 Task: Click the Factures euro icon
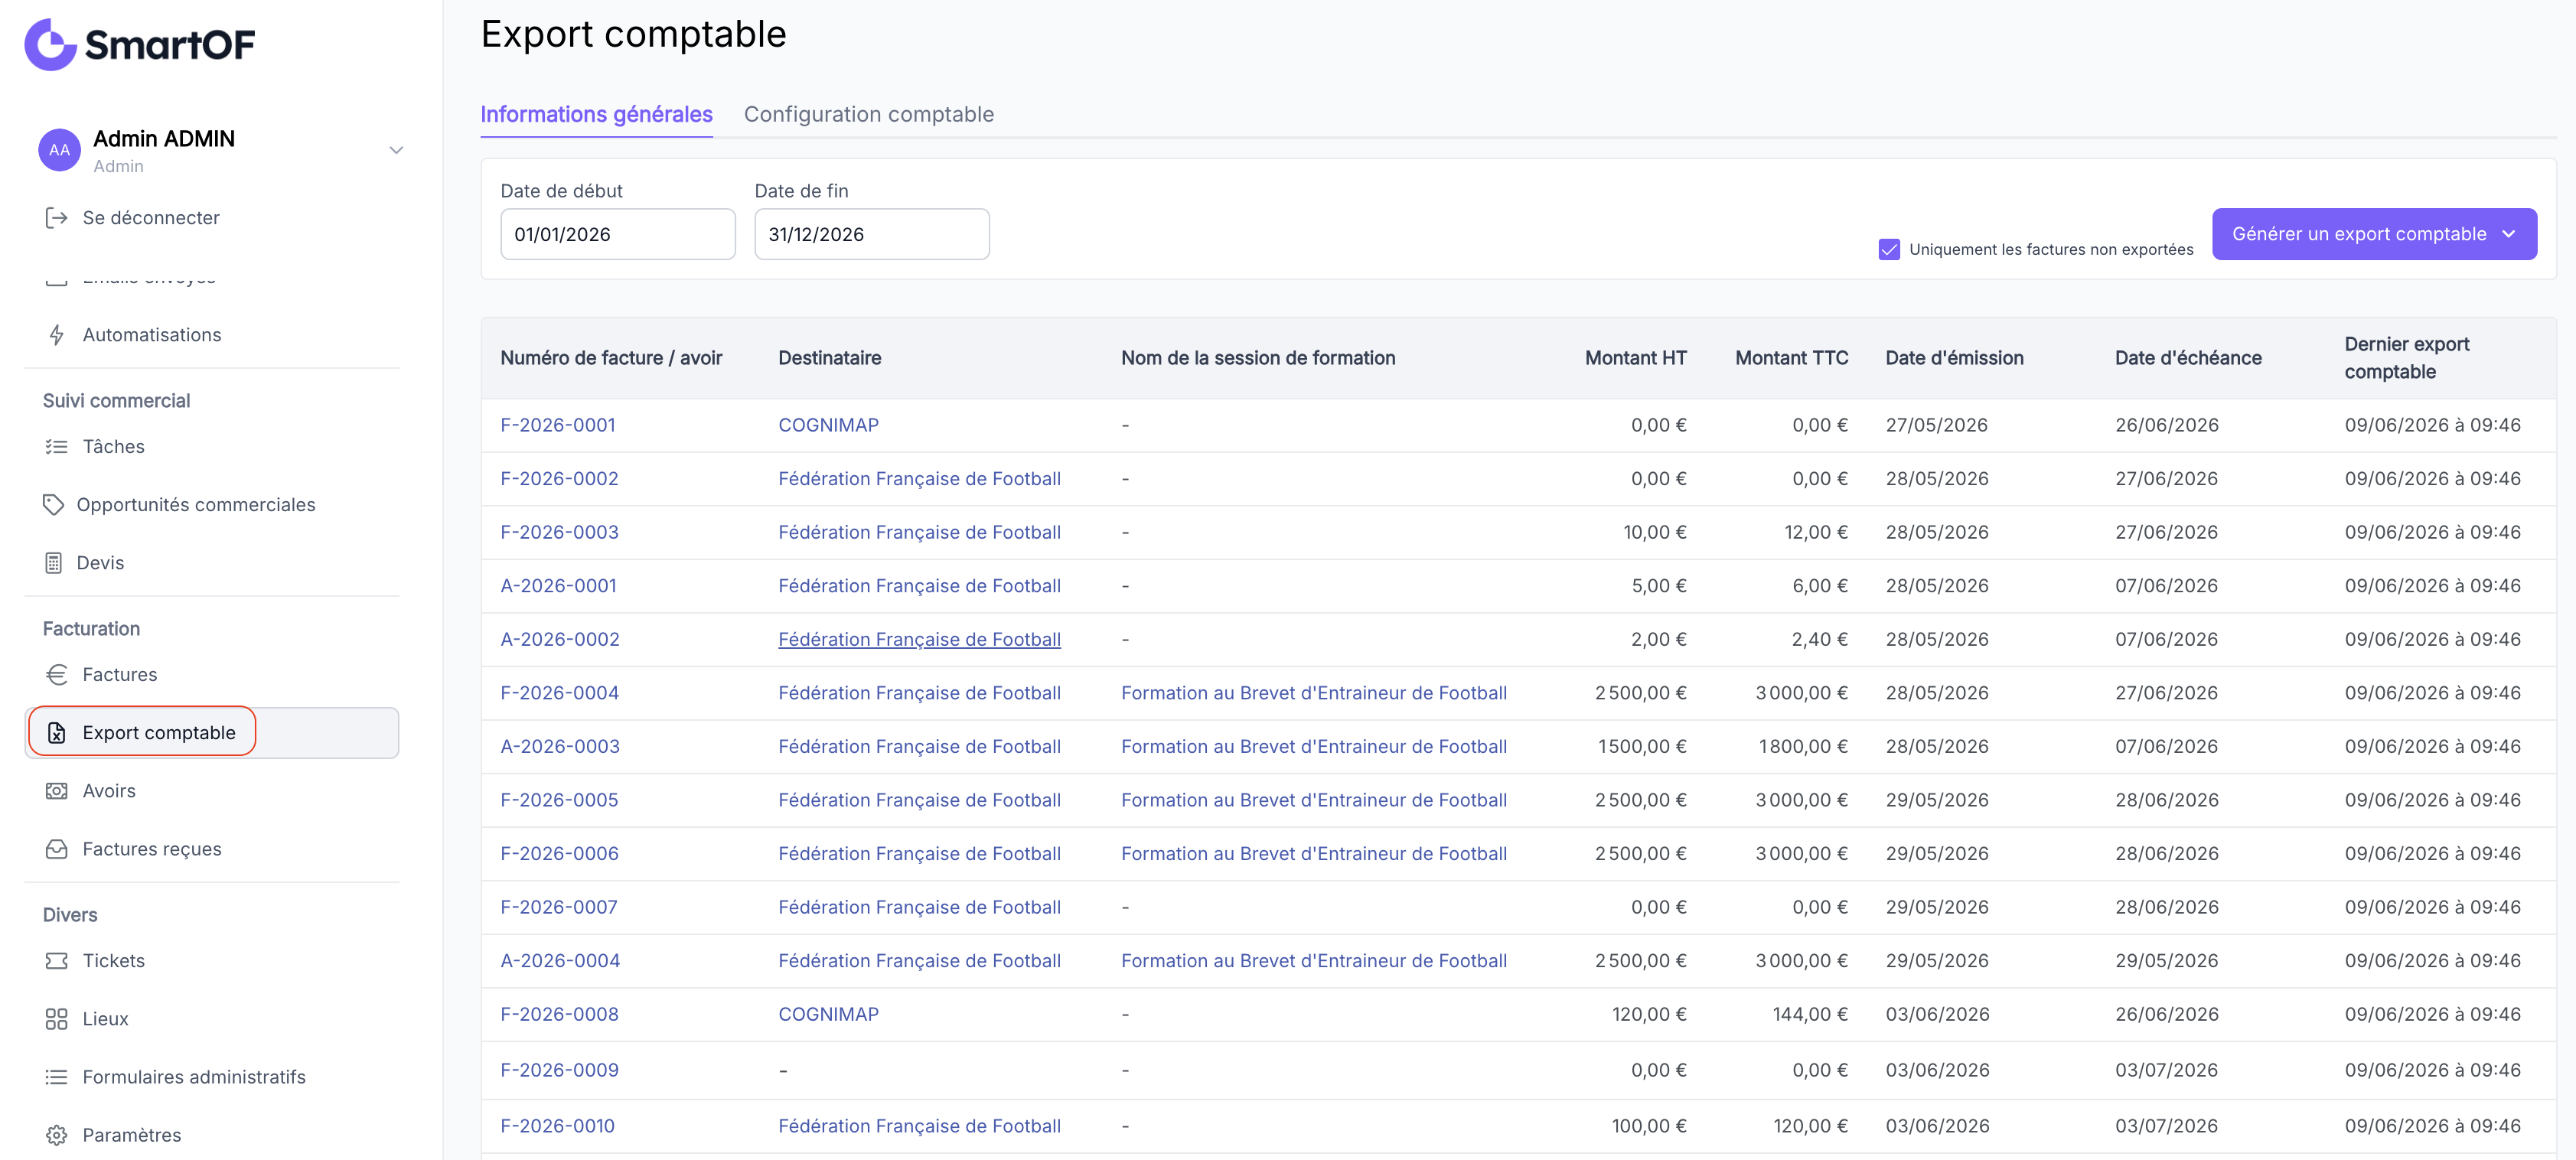[56, 675]
